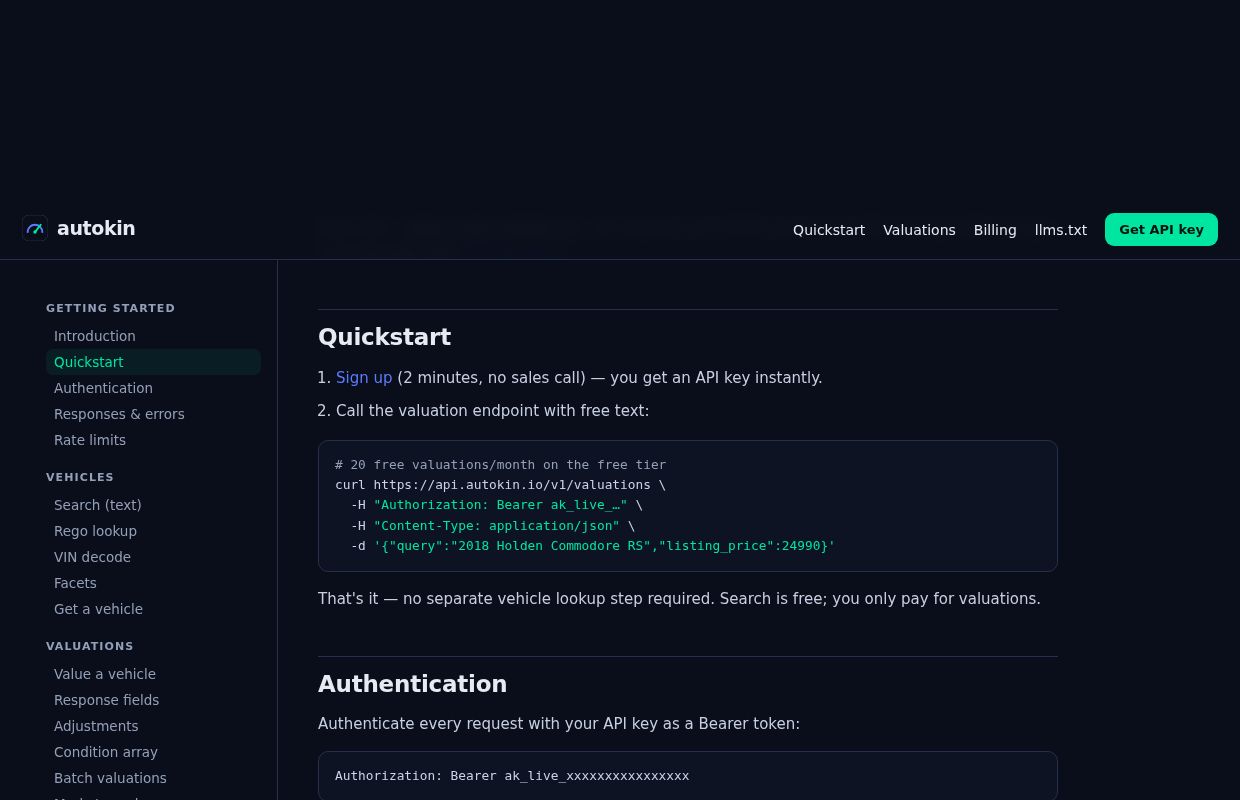1240x800 pixels.
Task: Click the Get API key button
Action: [x=1161, y=229]
